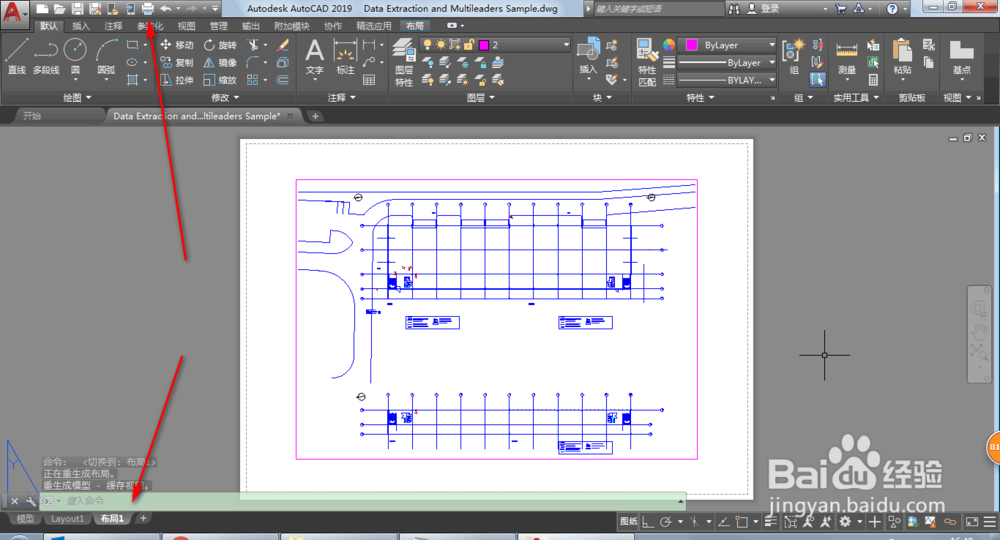The width and height of the screenshot is (1000, 540).
Task: Expand the Layers (图层) panel
Action: click(480, 98)
